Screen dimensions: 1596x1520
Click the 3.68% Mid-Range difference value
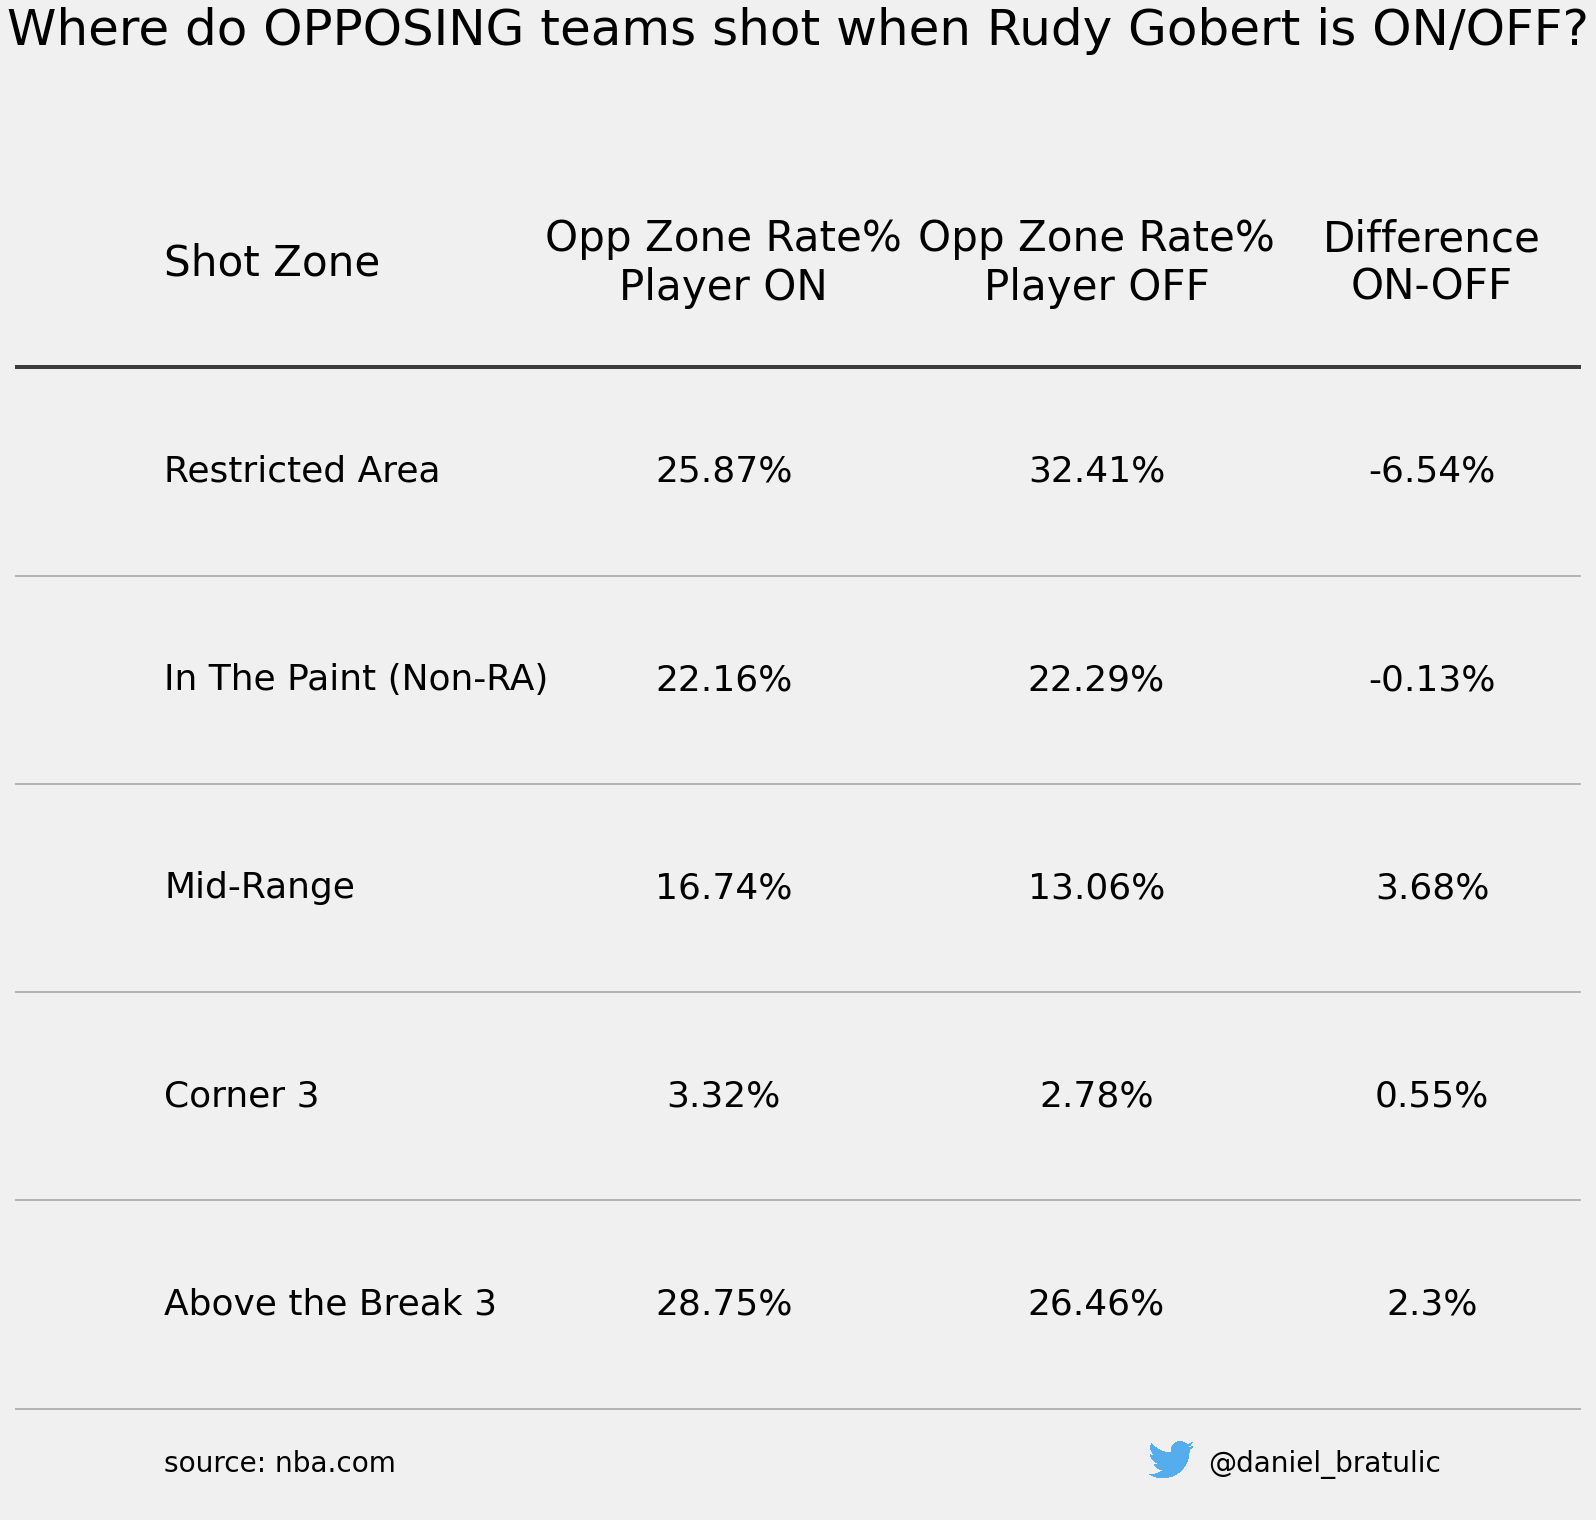pyautogui.click(x=1432, y=887)
